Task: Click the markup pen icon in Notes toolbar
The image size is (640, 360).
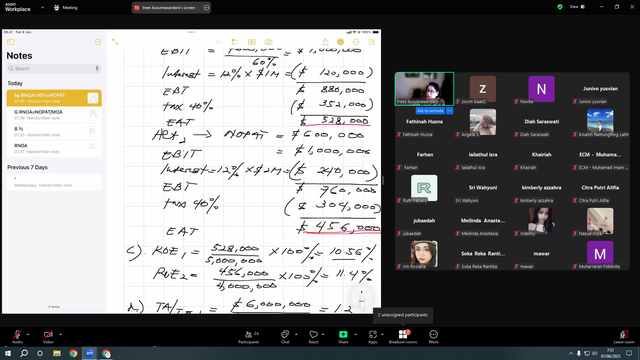Action: (340, 42)
